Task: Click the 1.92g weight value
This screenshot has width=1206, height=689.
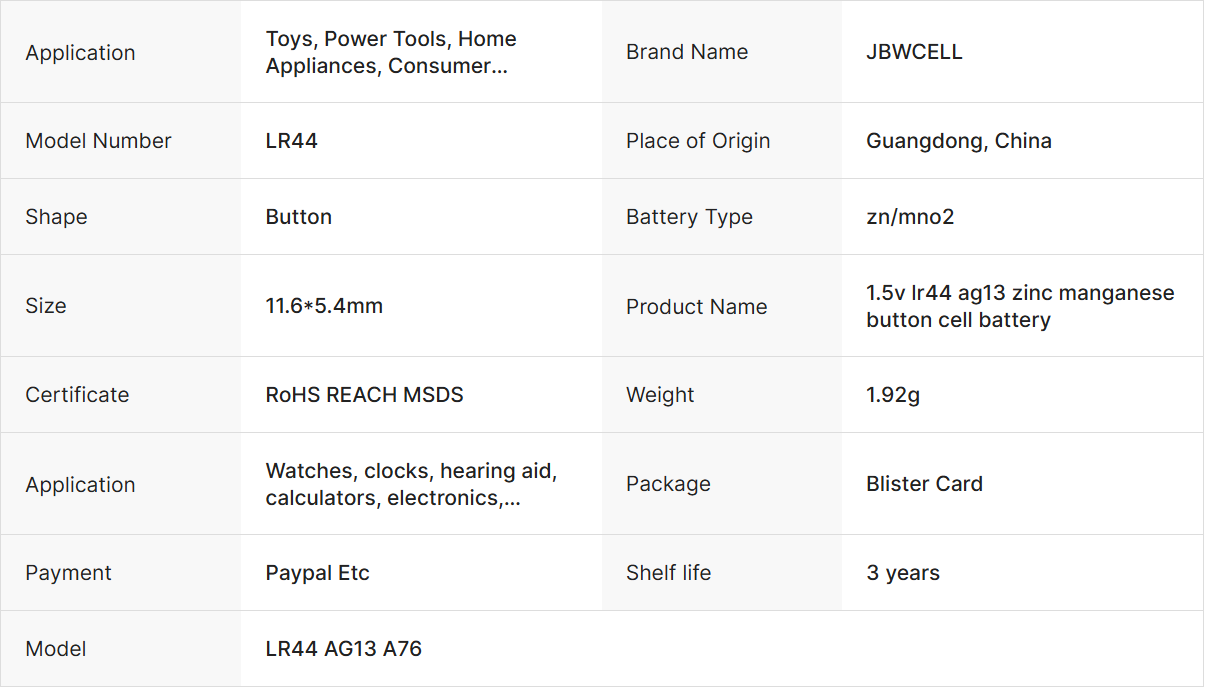Action: coord(893,395)
